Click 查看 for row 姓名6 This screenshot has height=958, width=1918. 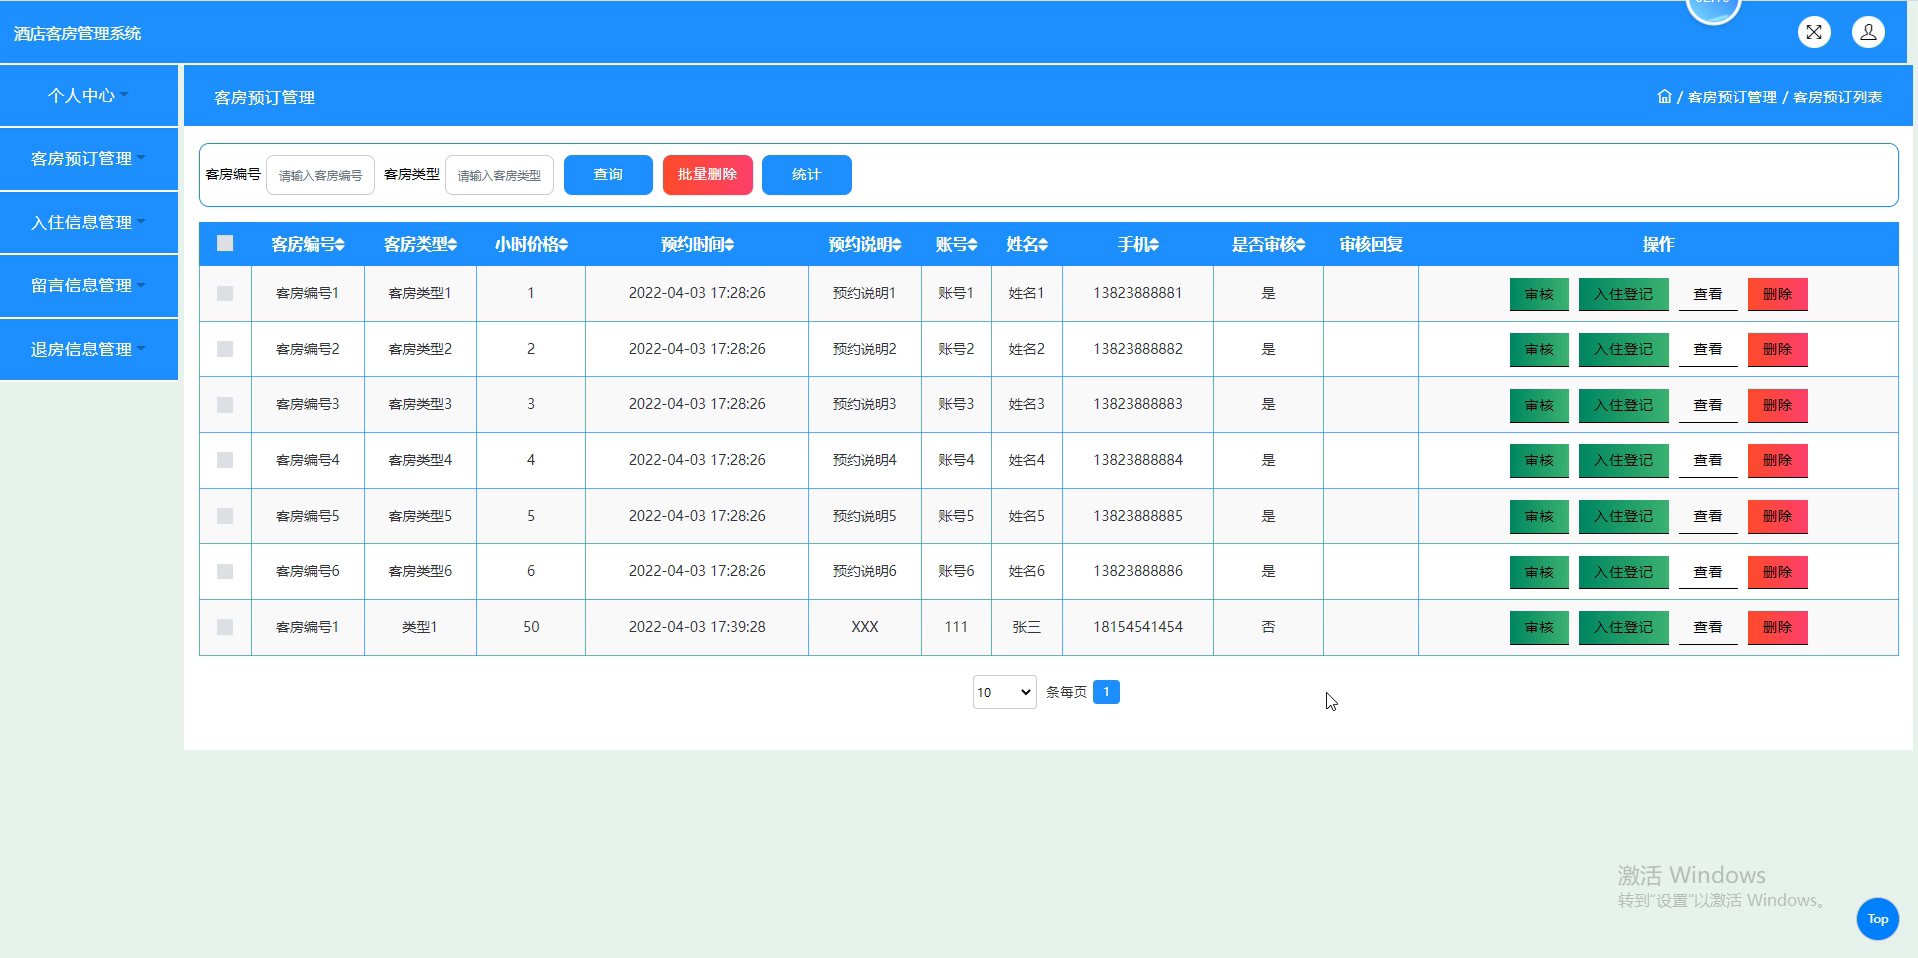point(1707,572)
